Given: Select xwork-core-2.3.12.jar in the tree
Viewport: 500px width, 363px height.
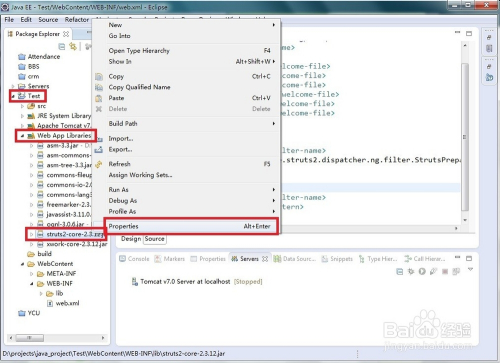Looking at the screenshot, I should 72,244.
